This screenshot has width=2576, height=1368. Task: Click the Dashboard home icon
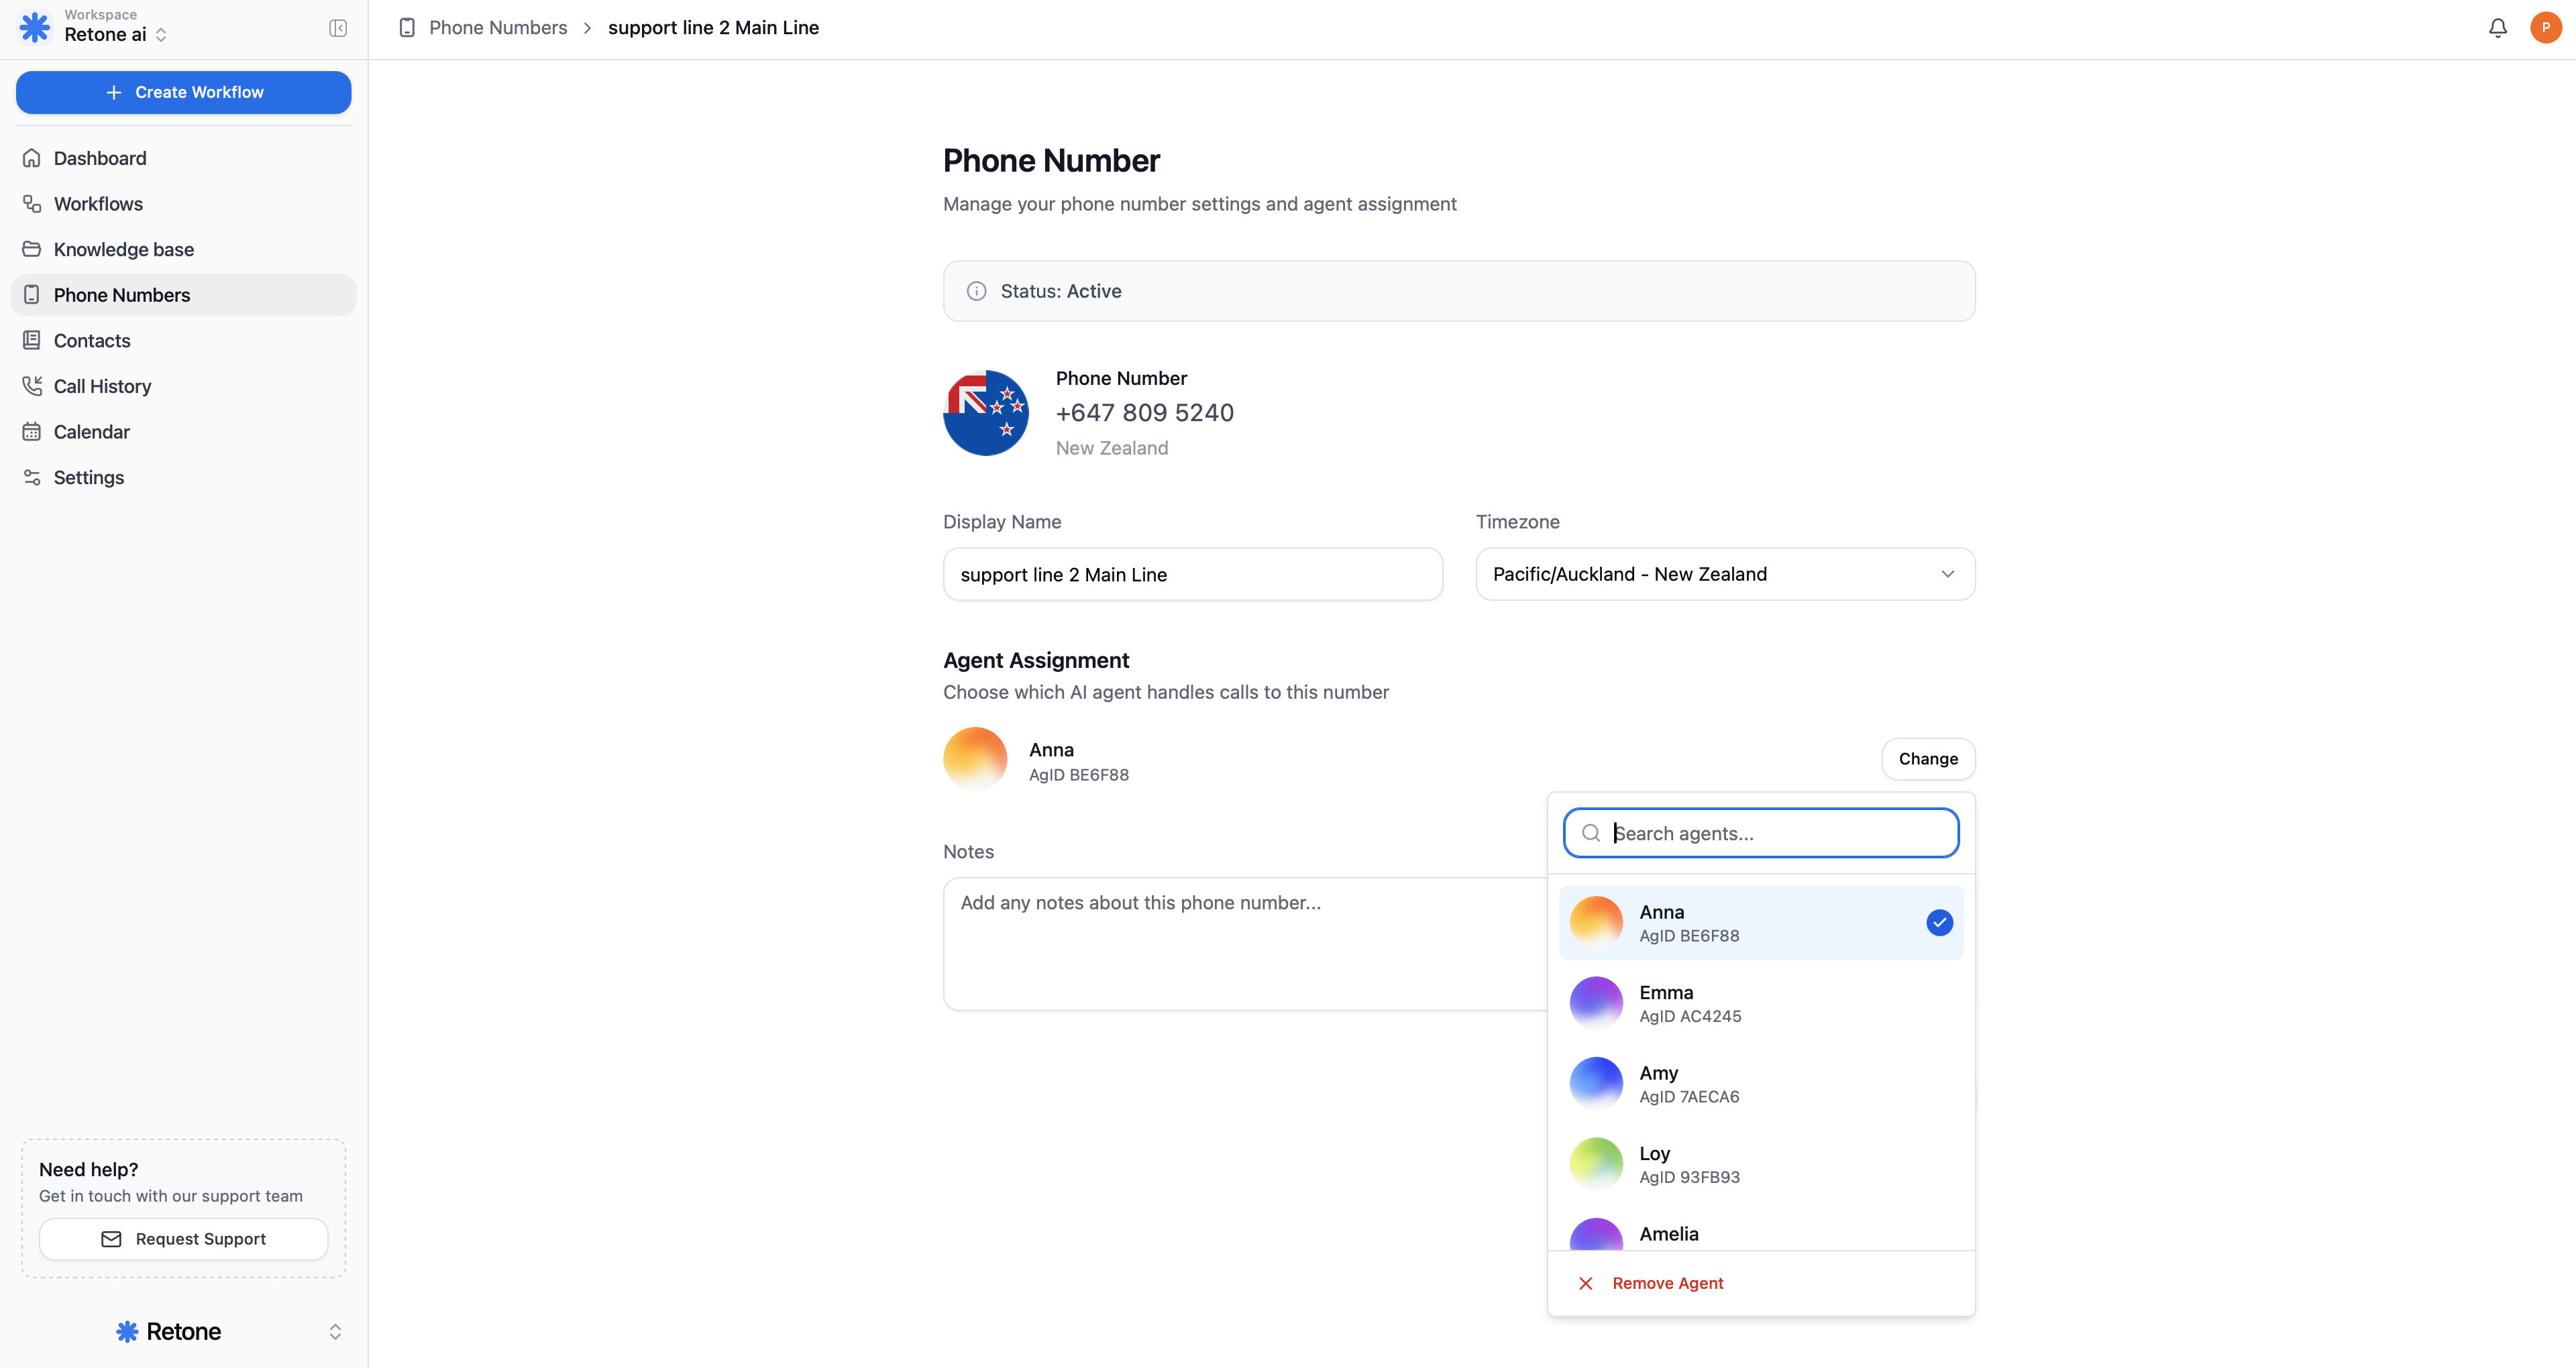point(32,158)
